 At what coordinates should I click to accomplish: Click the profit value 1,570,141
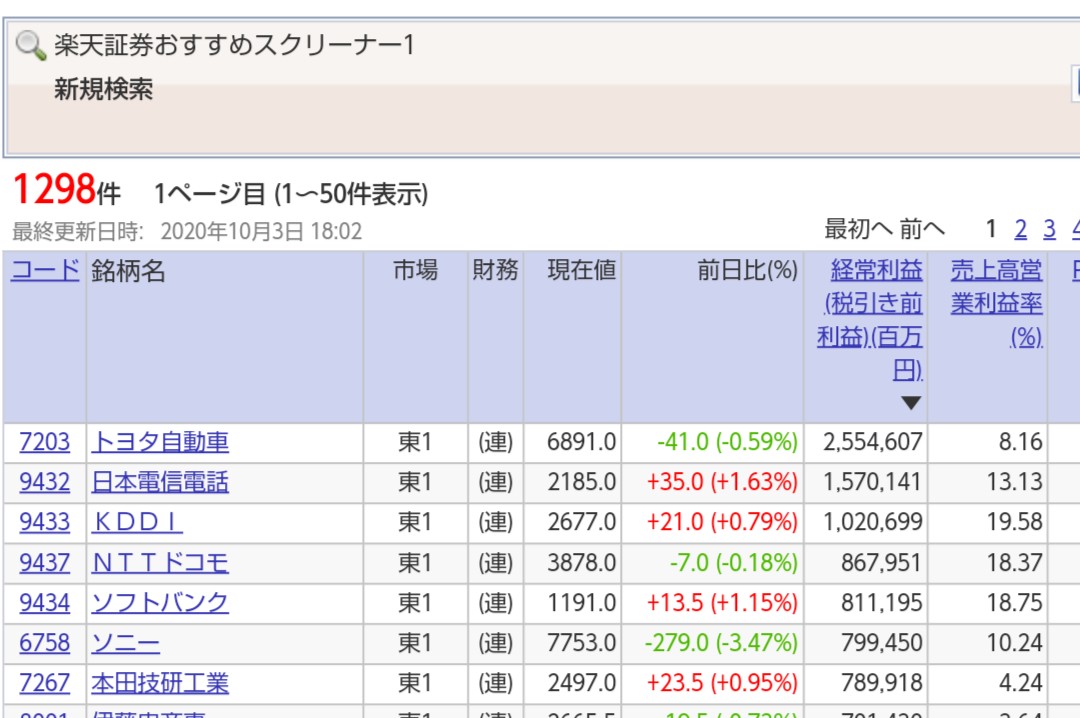click(873, 482)
